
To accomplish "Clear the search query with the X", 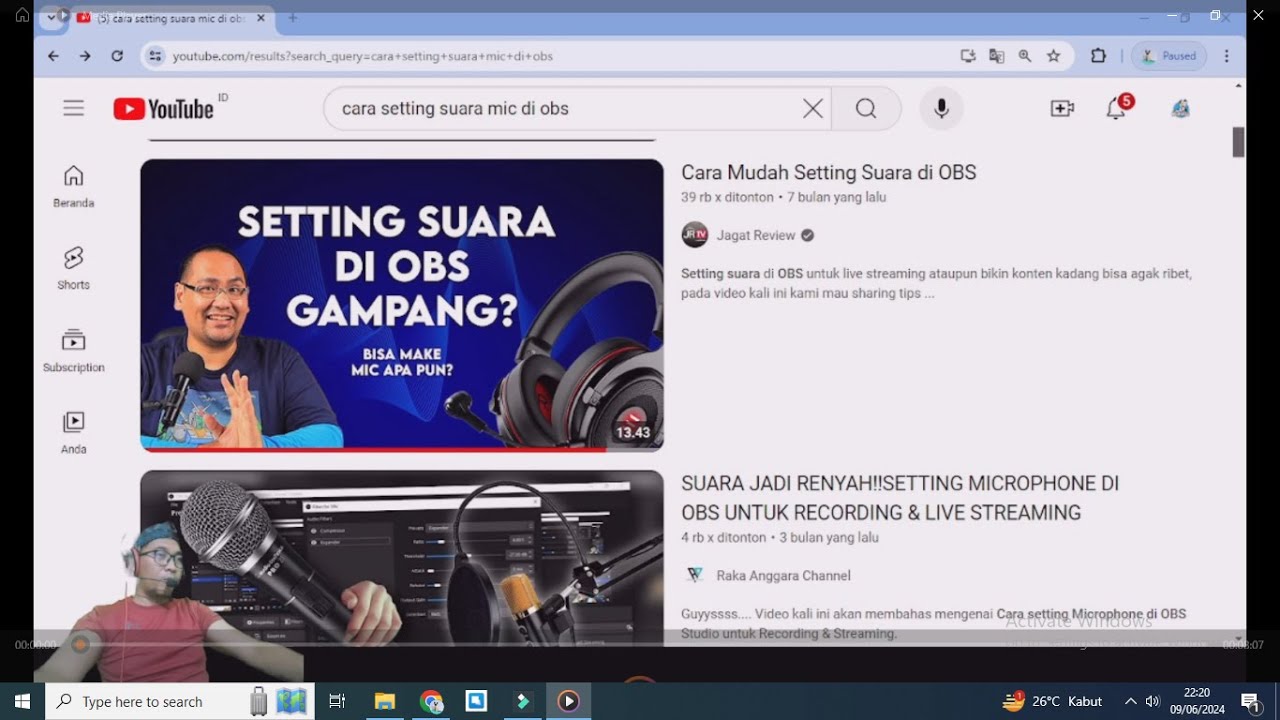I will coord(813,108).
